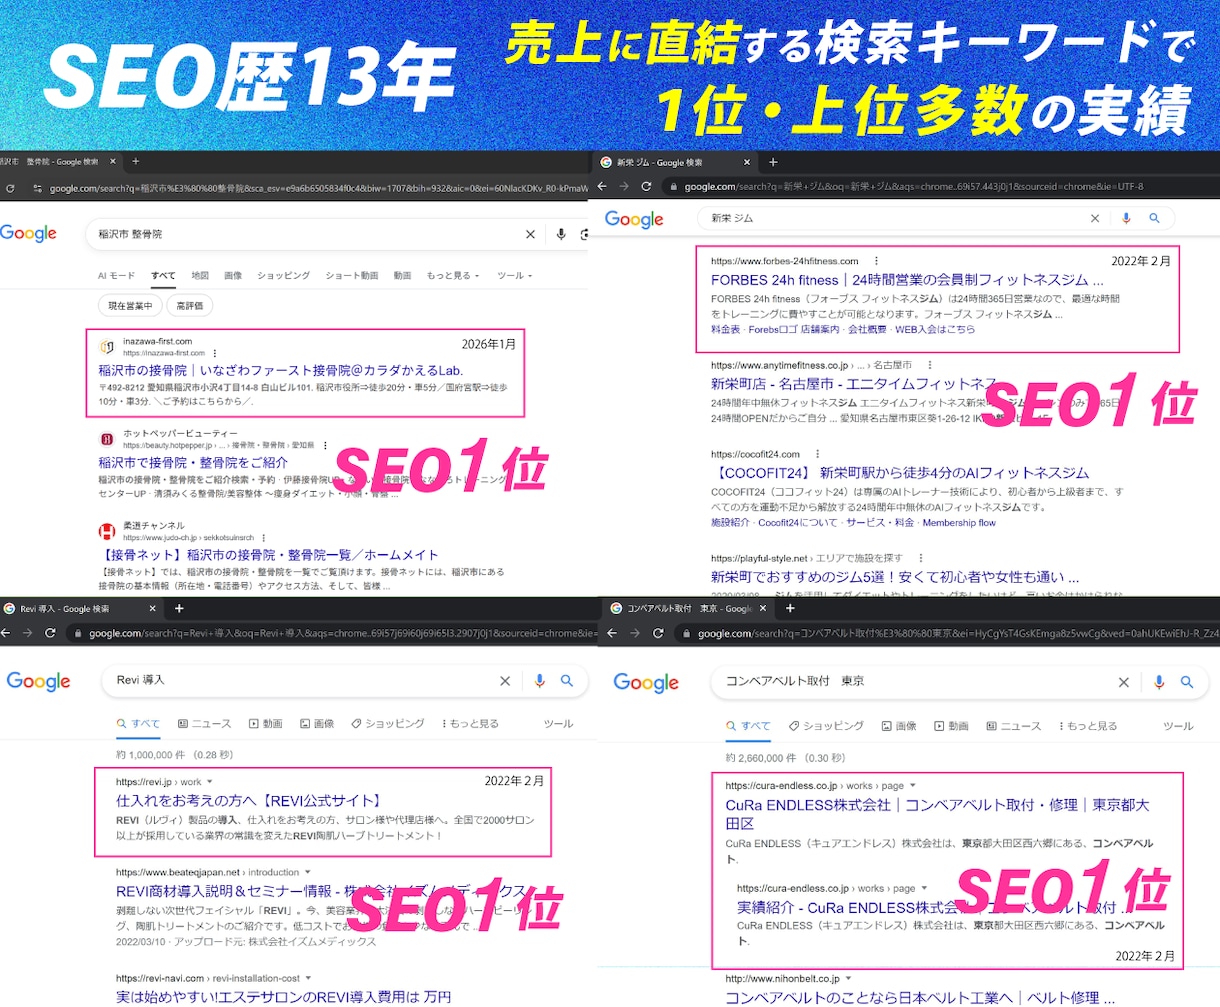Clear the 新栄 ジム search query

tap(1095, 218)
